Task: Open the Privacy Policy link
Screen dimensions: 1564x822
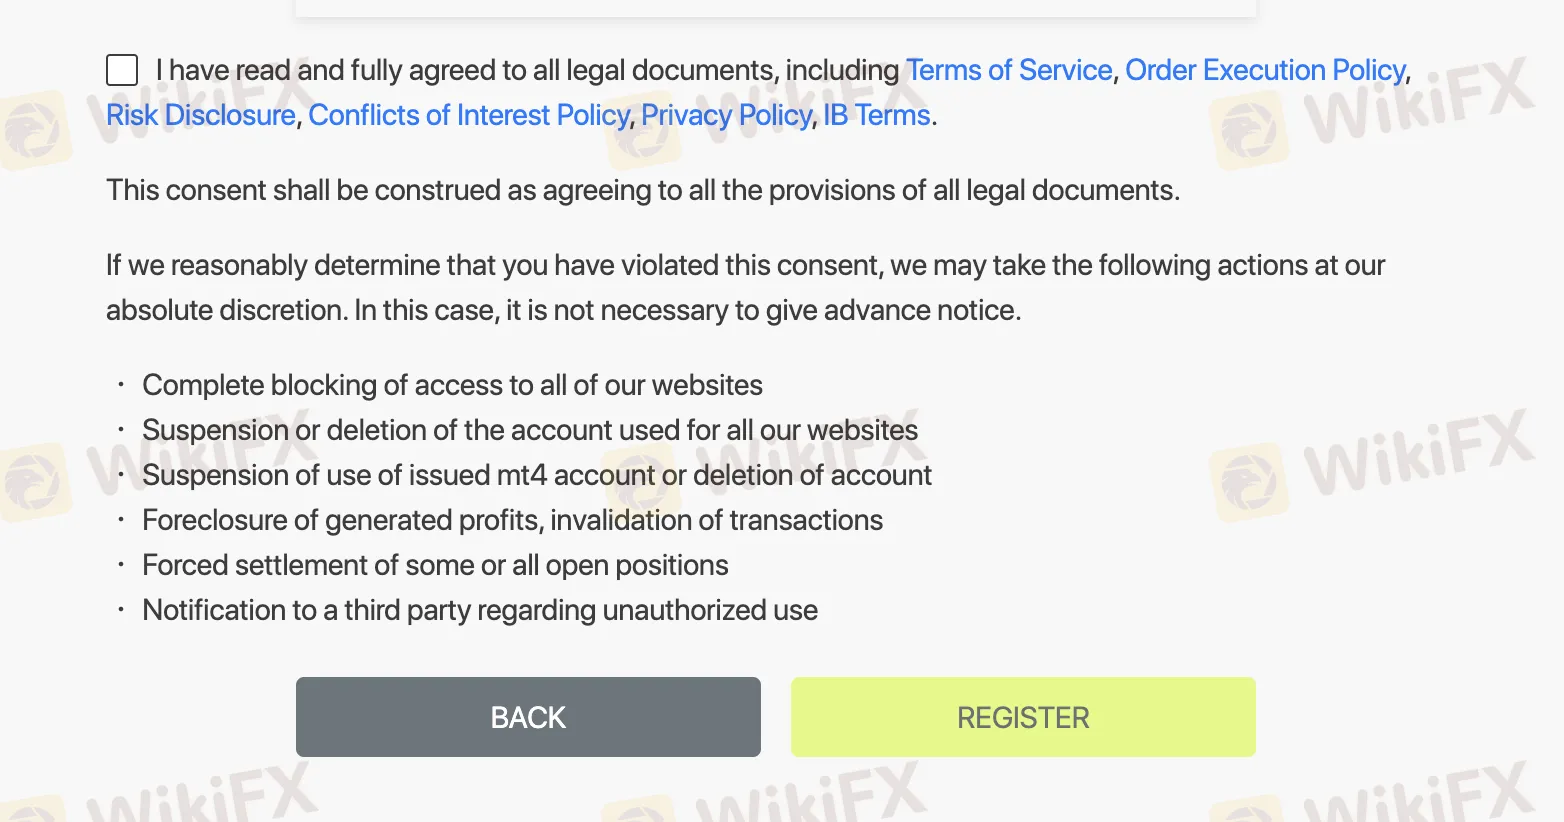Action: (726, 115)
